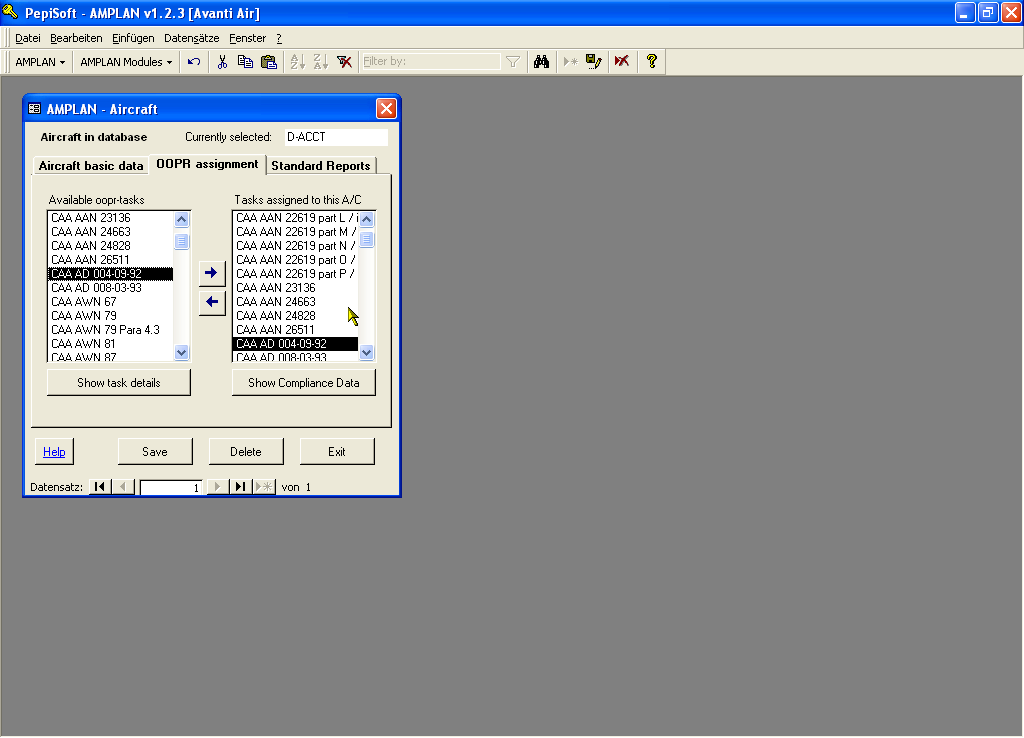Jump to last record navigation button
The height and width of the screenshot is (738, 1024).
click(x=240, y=487)
